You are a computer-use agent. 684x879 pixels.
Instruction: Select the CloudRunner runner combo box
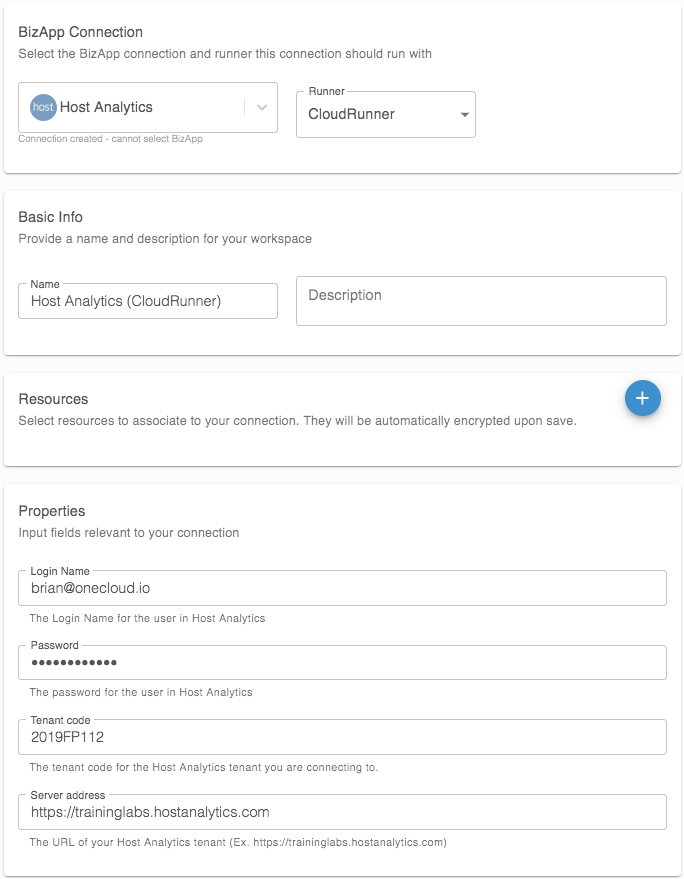tap(386, 114)
